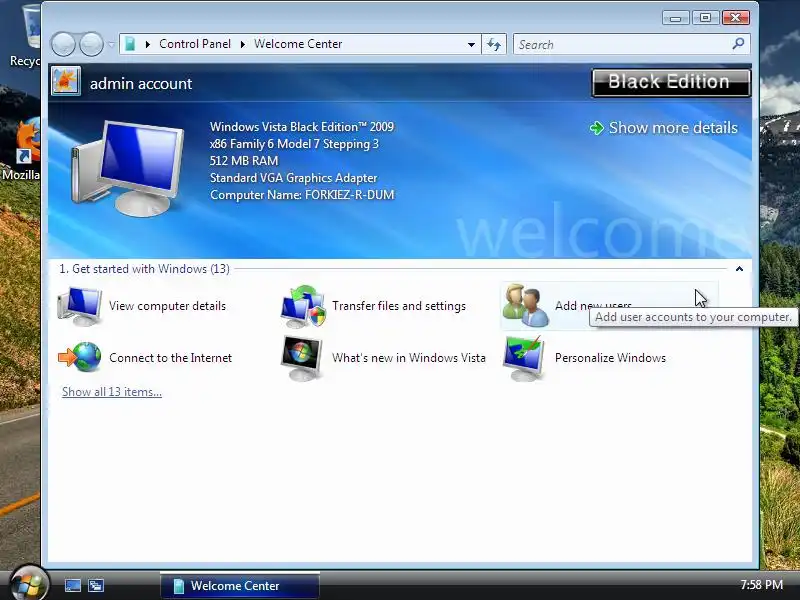Switch to Welcome Center taskbar button
800x600 pixels.
[x=240, y=585]
